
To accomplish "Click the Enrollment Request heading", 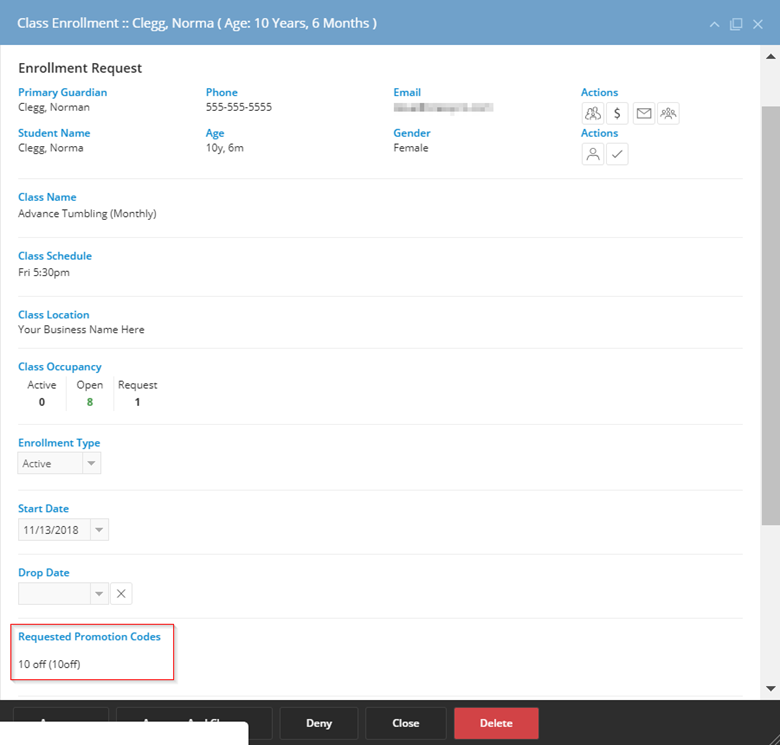I will (x=80, y=68).
